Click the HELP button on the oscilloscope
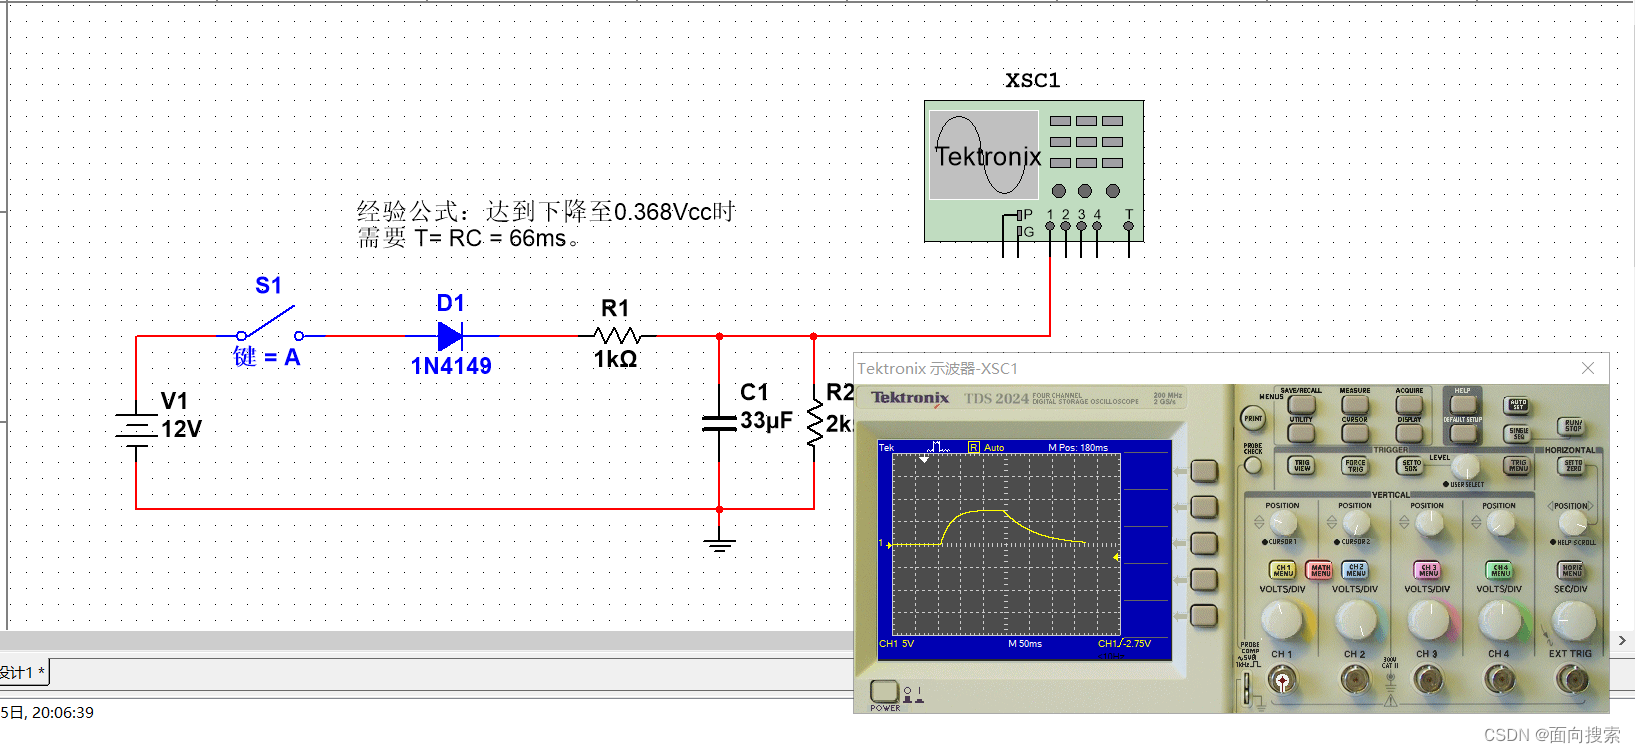Image resolution: width=1635 pixels, height=753 pixels. tap(1463, 404)
